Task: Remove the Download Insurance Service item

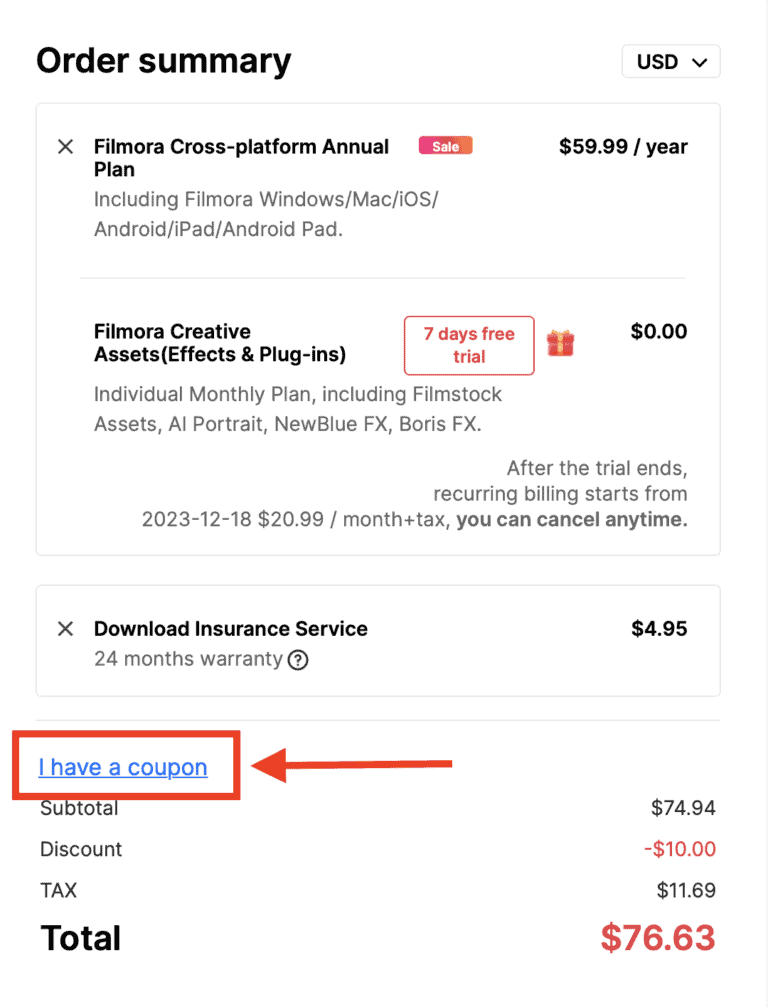Action: [x=64, y=628]
